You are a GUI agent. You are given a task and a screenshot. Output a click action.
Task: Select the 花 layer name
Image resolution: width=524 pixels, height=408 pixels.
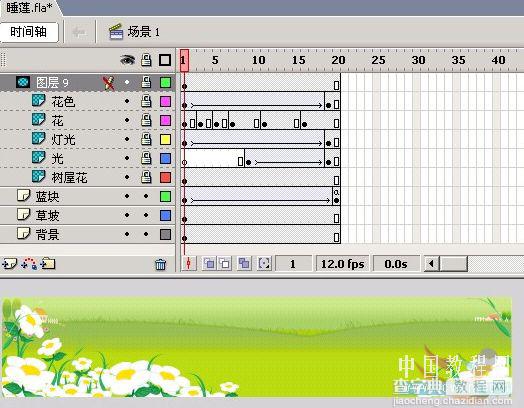57,120
